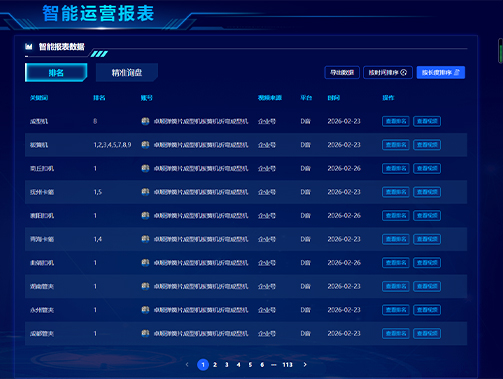Click the pagination ellipsis for more pages

click(274, 365)
